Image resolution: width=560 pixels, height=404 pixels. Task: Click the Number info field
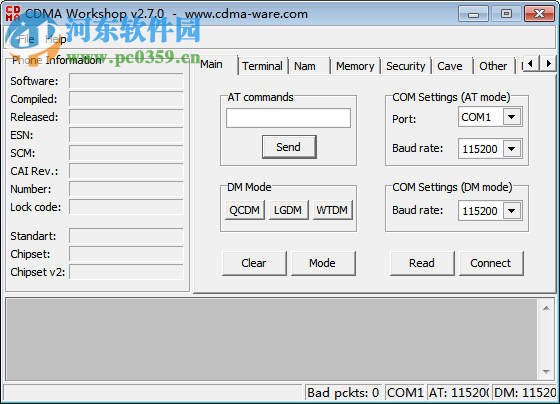tap(126, 189)
